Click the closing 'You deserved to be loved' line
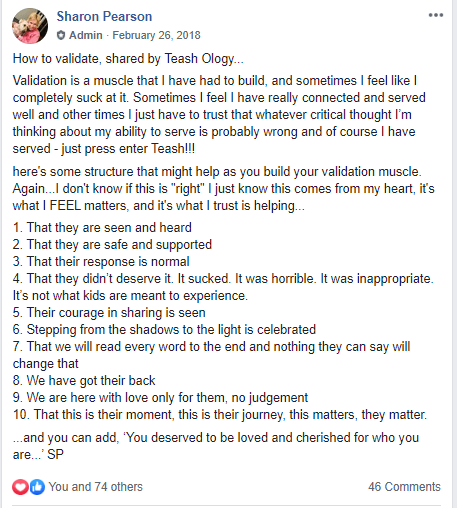 (x=216, y=446)
